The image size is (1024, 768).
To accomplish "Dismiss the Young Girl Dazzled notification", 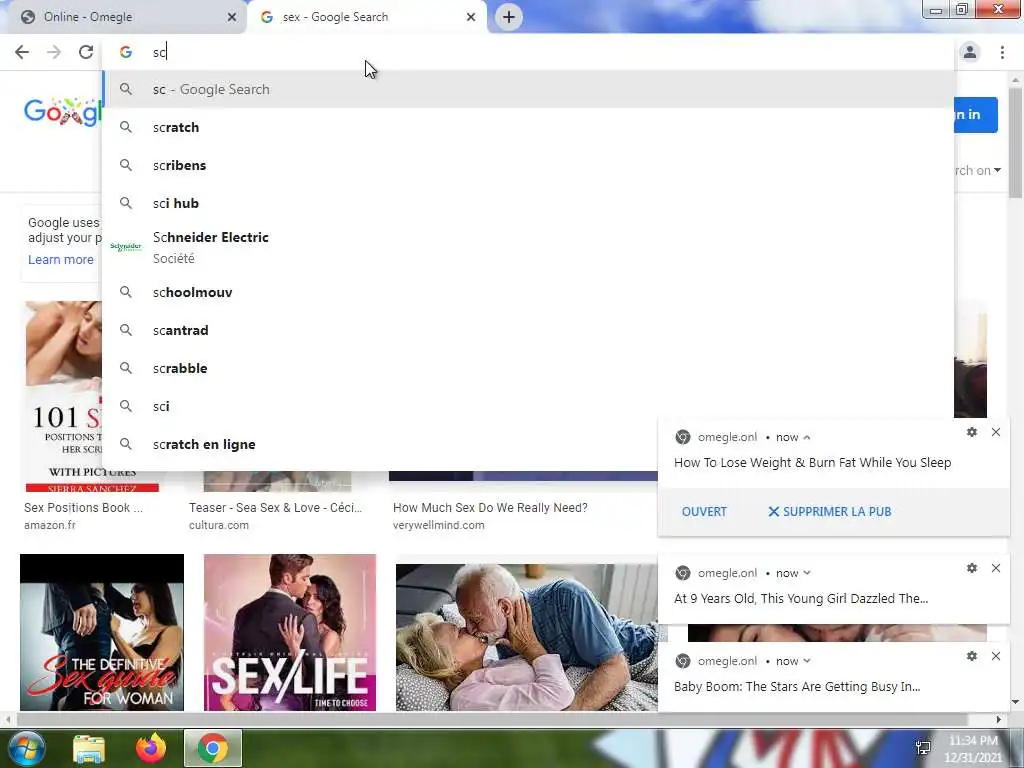I will pos(995,568).
